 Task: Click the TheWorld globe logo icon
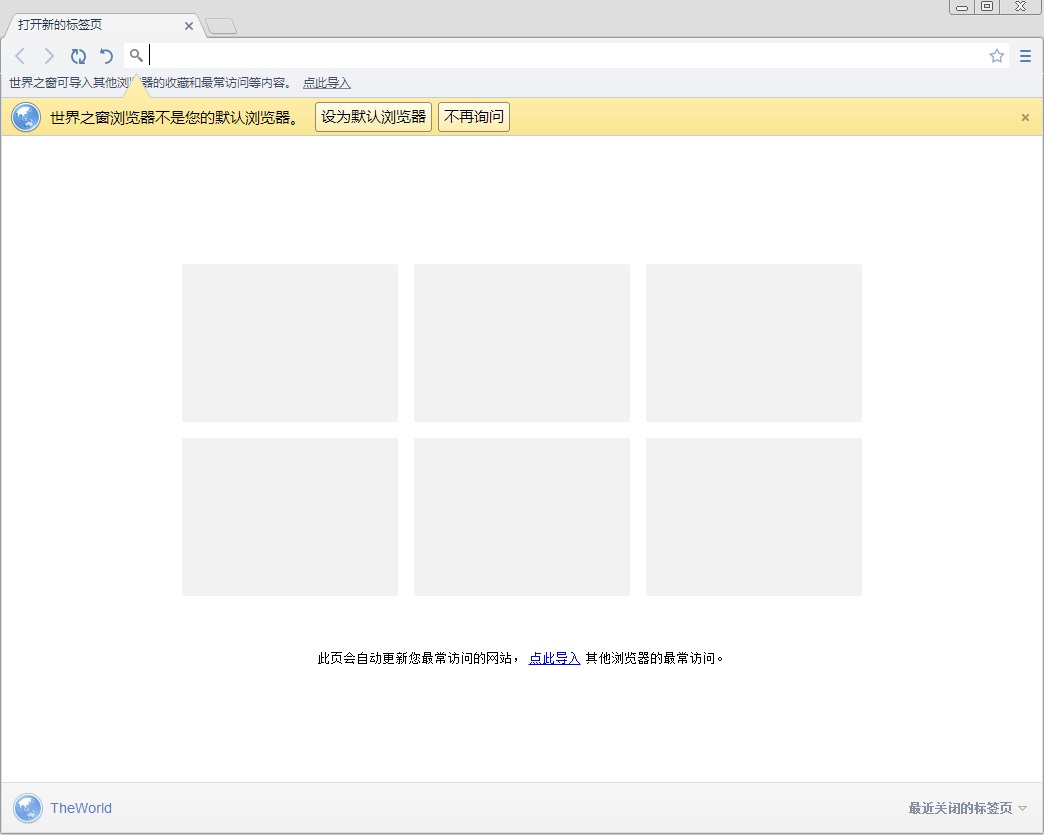(28, 808)
